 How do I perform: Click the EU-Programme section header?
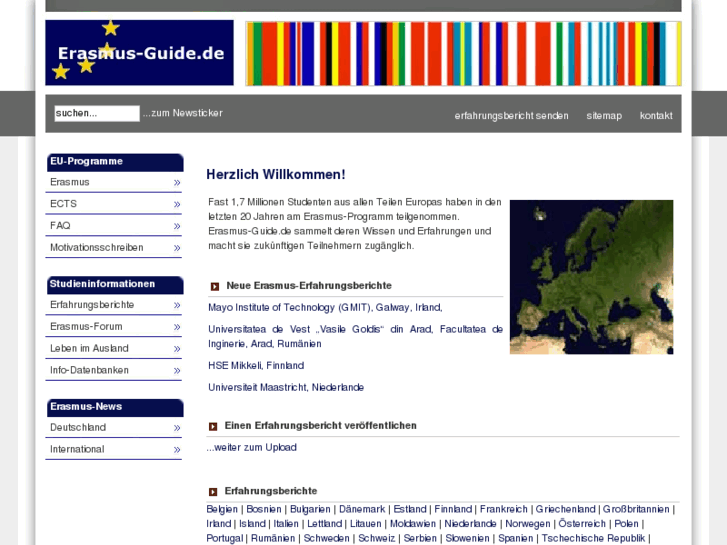pos(115,162)
